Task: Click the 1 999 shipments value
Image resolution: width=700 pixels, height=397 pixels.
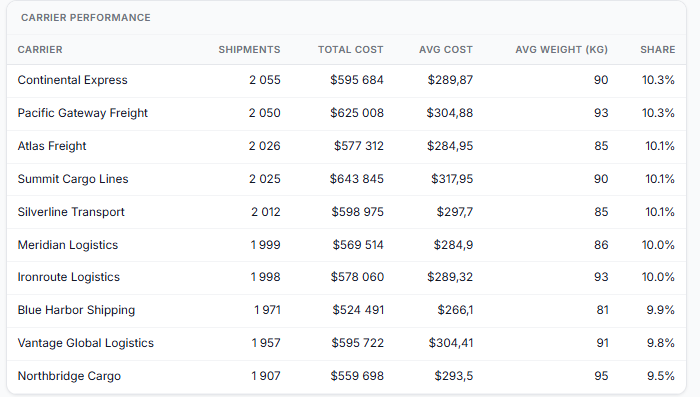Action: (266, 245)
